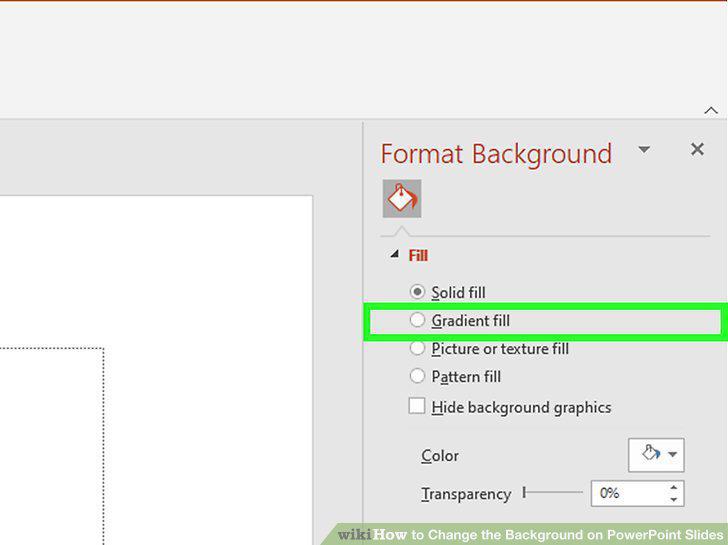Choose the Pattern fill radio option
Screen dimensions: 728x545
[x=417, y=376]
